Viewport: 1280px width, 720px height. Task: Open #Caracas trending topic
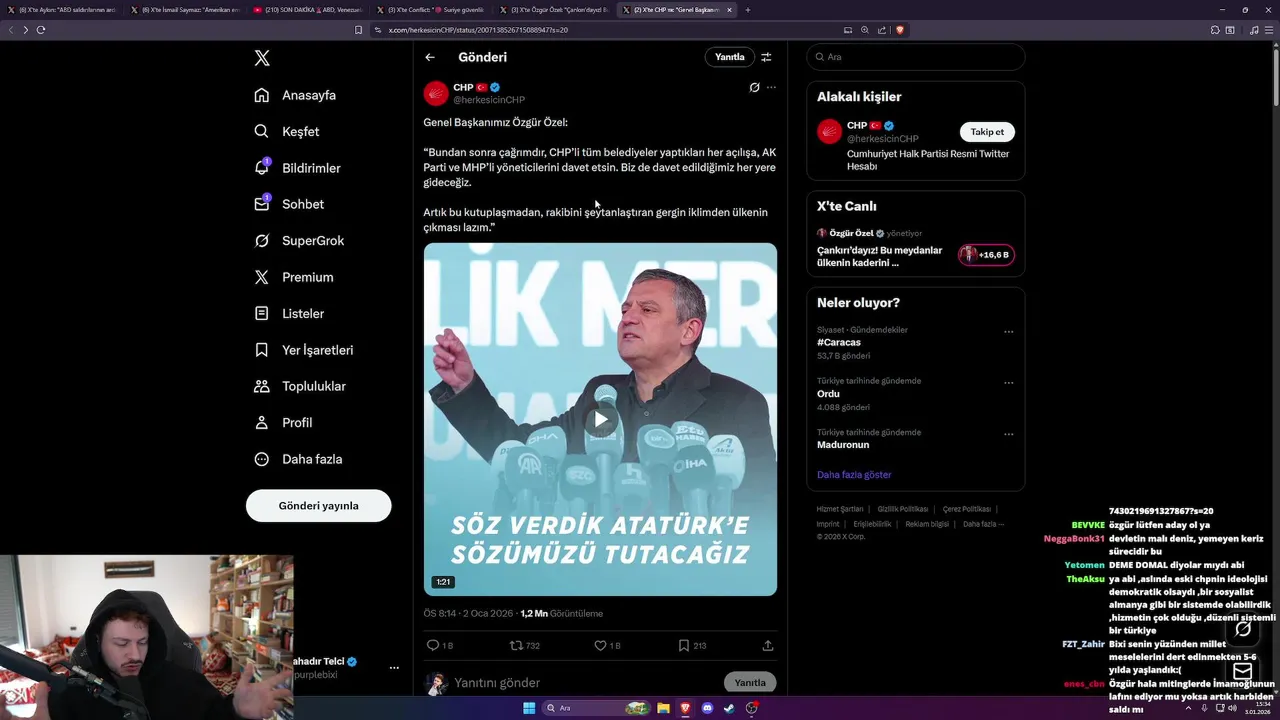[x=839, y=342]
